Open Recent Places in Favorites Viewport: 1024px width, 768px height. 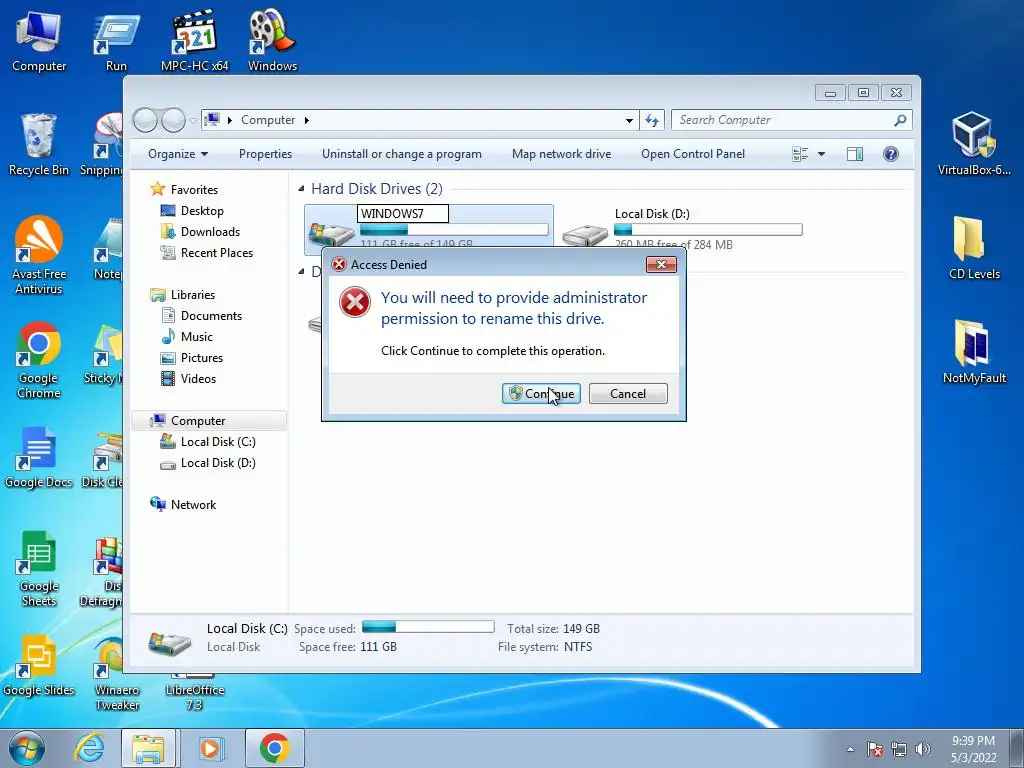coord(216,253)
